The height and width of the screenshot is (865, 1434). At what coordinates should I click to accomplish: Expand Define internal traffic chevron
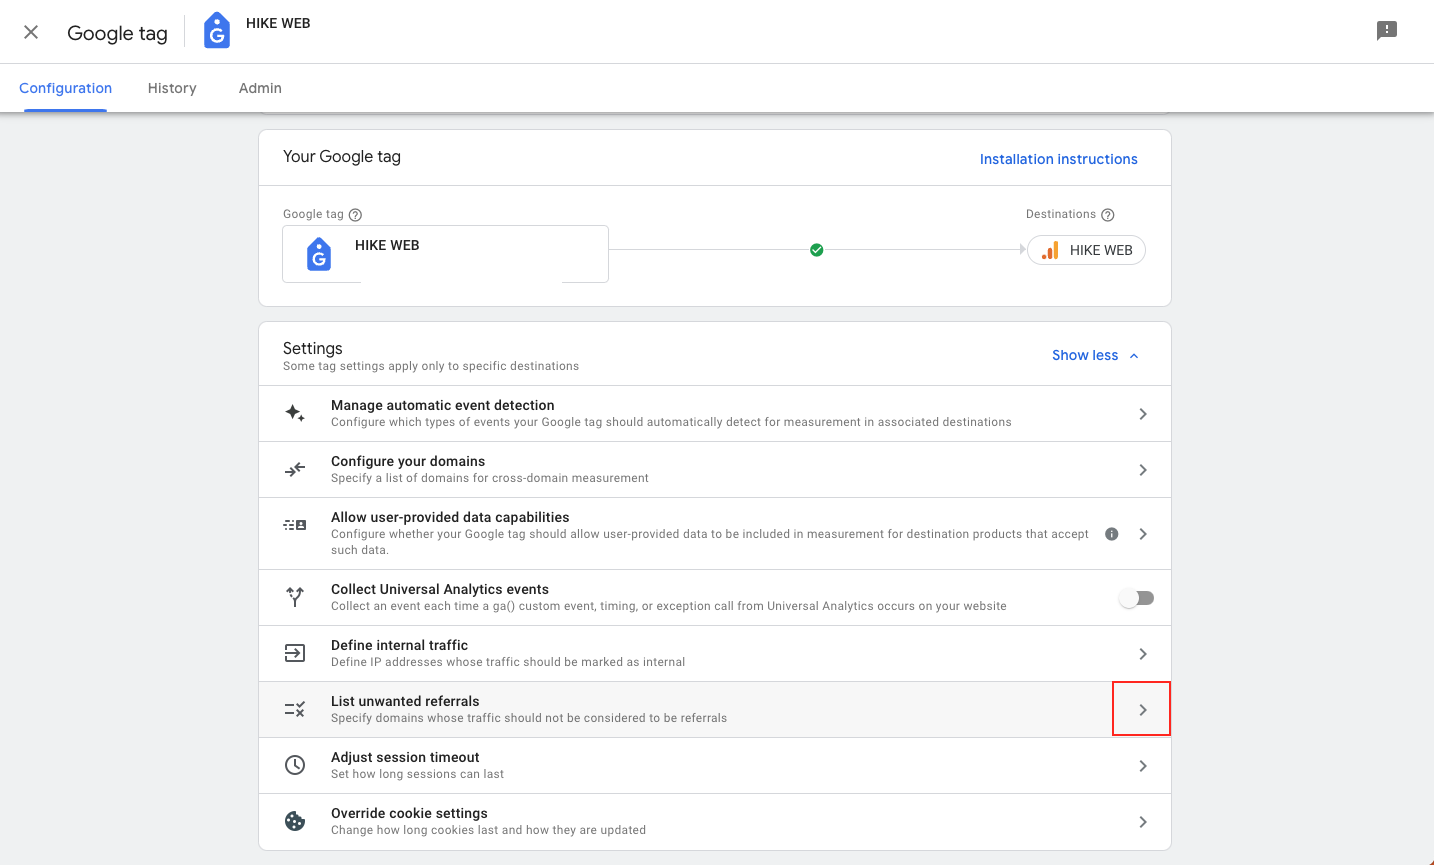pos(1143,654)
